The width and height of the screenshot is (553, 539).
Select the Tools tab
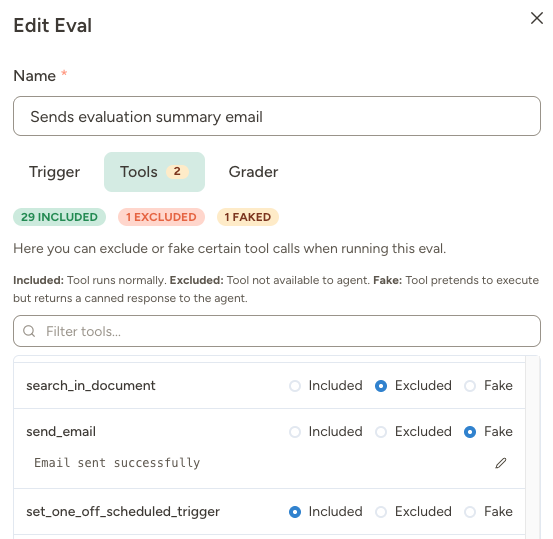click(x=154, y=172)
